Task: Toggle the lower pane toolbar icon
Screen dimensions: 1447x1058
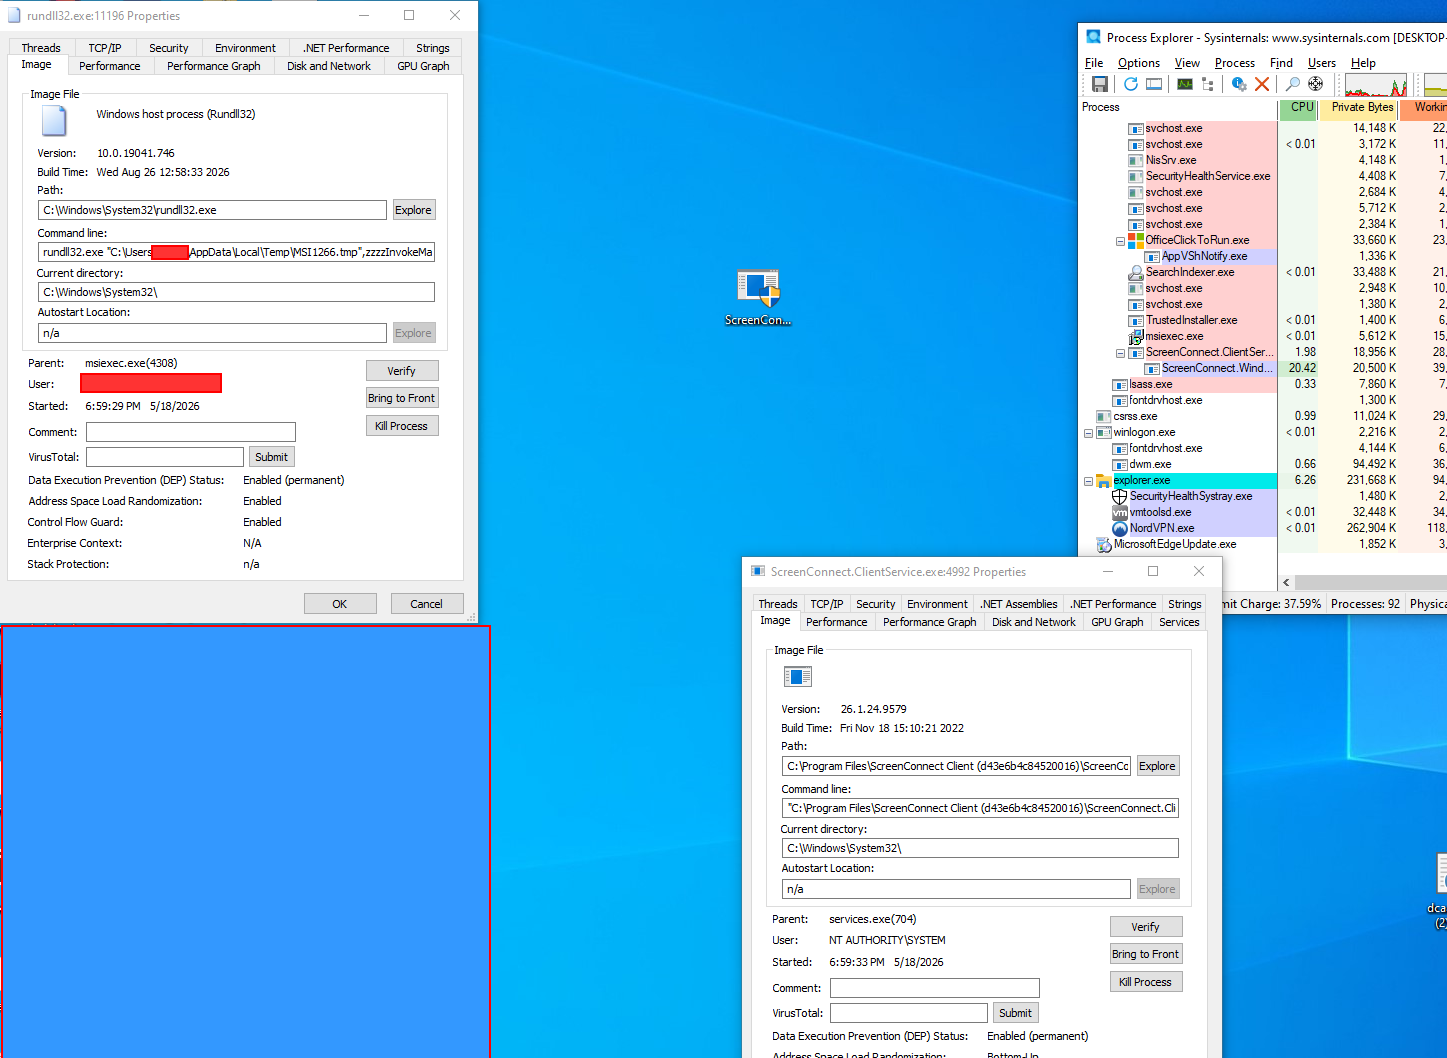Action: [x=1154, y=84]
